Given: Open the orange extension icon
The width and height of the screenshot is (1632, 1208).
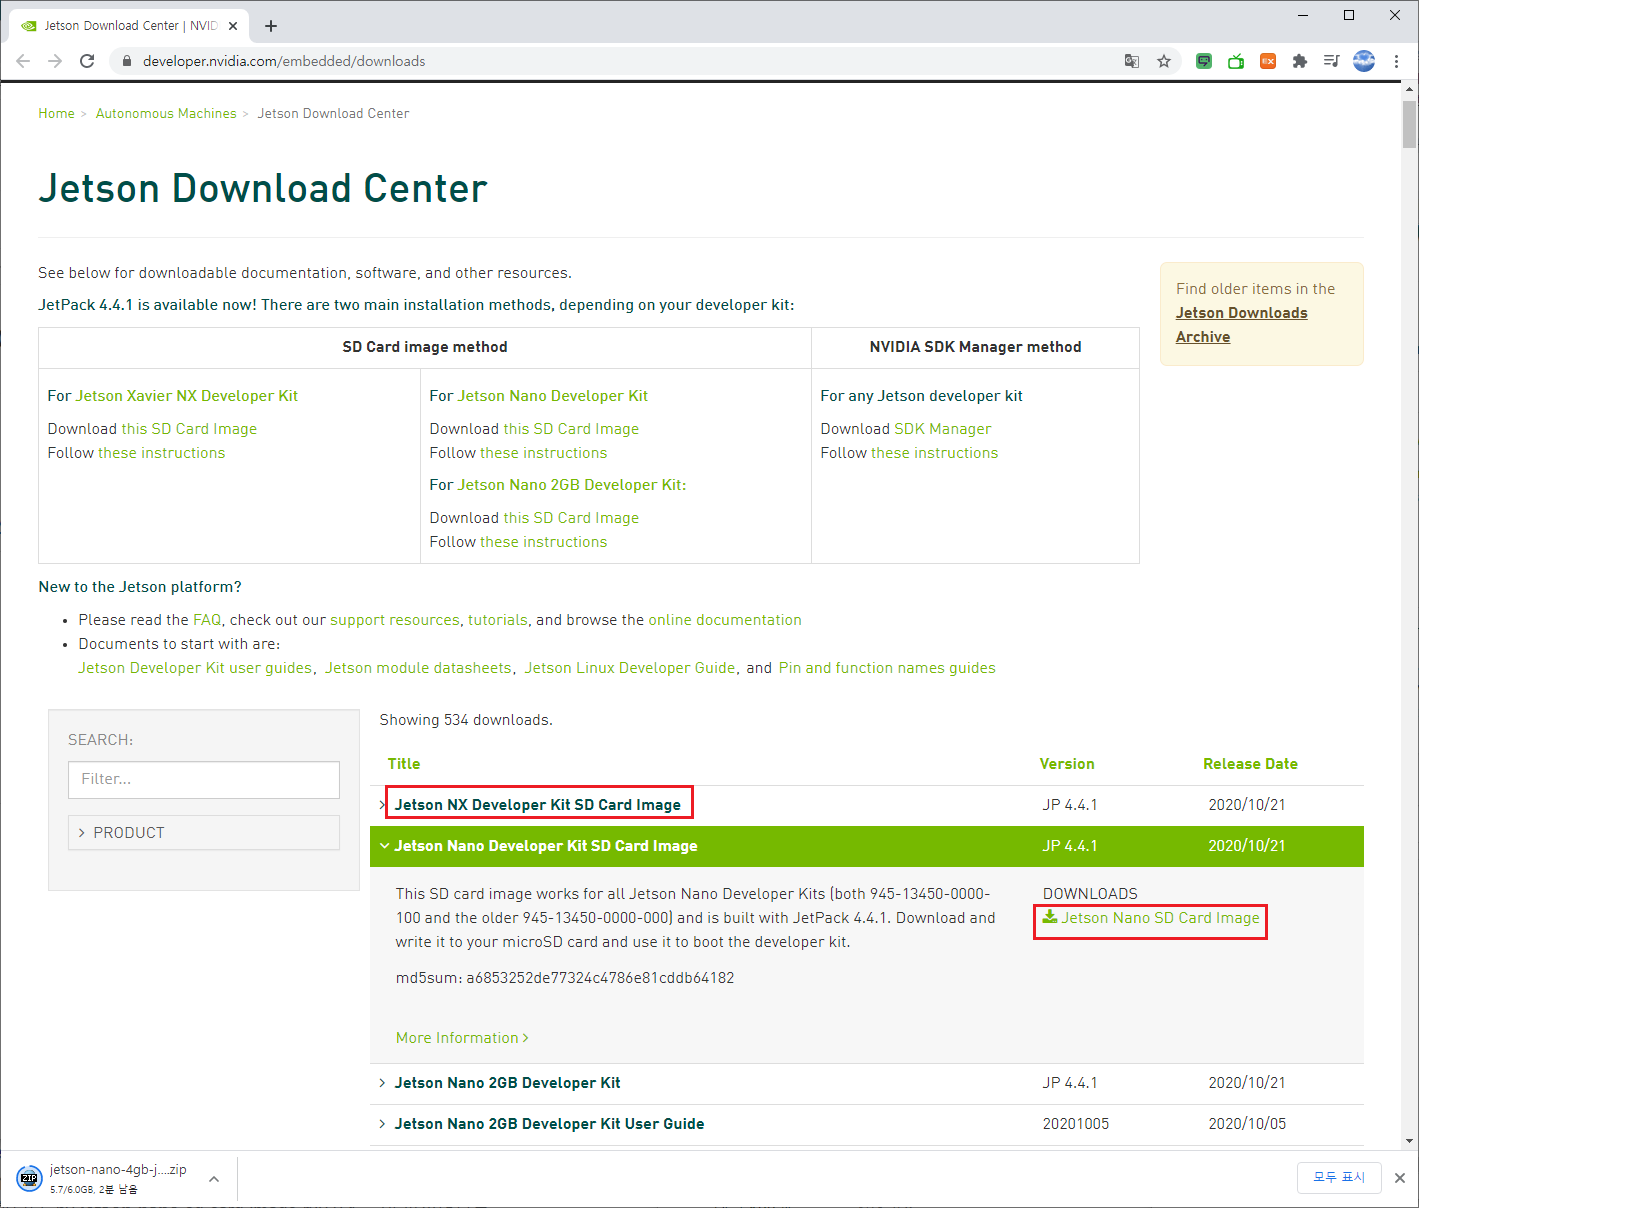Looking at the screenshot, I should [x=1268, y=61].
